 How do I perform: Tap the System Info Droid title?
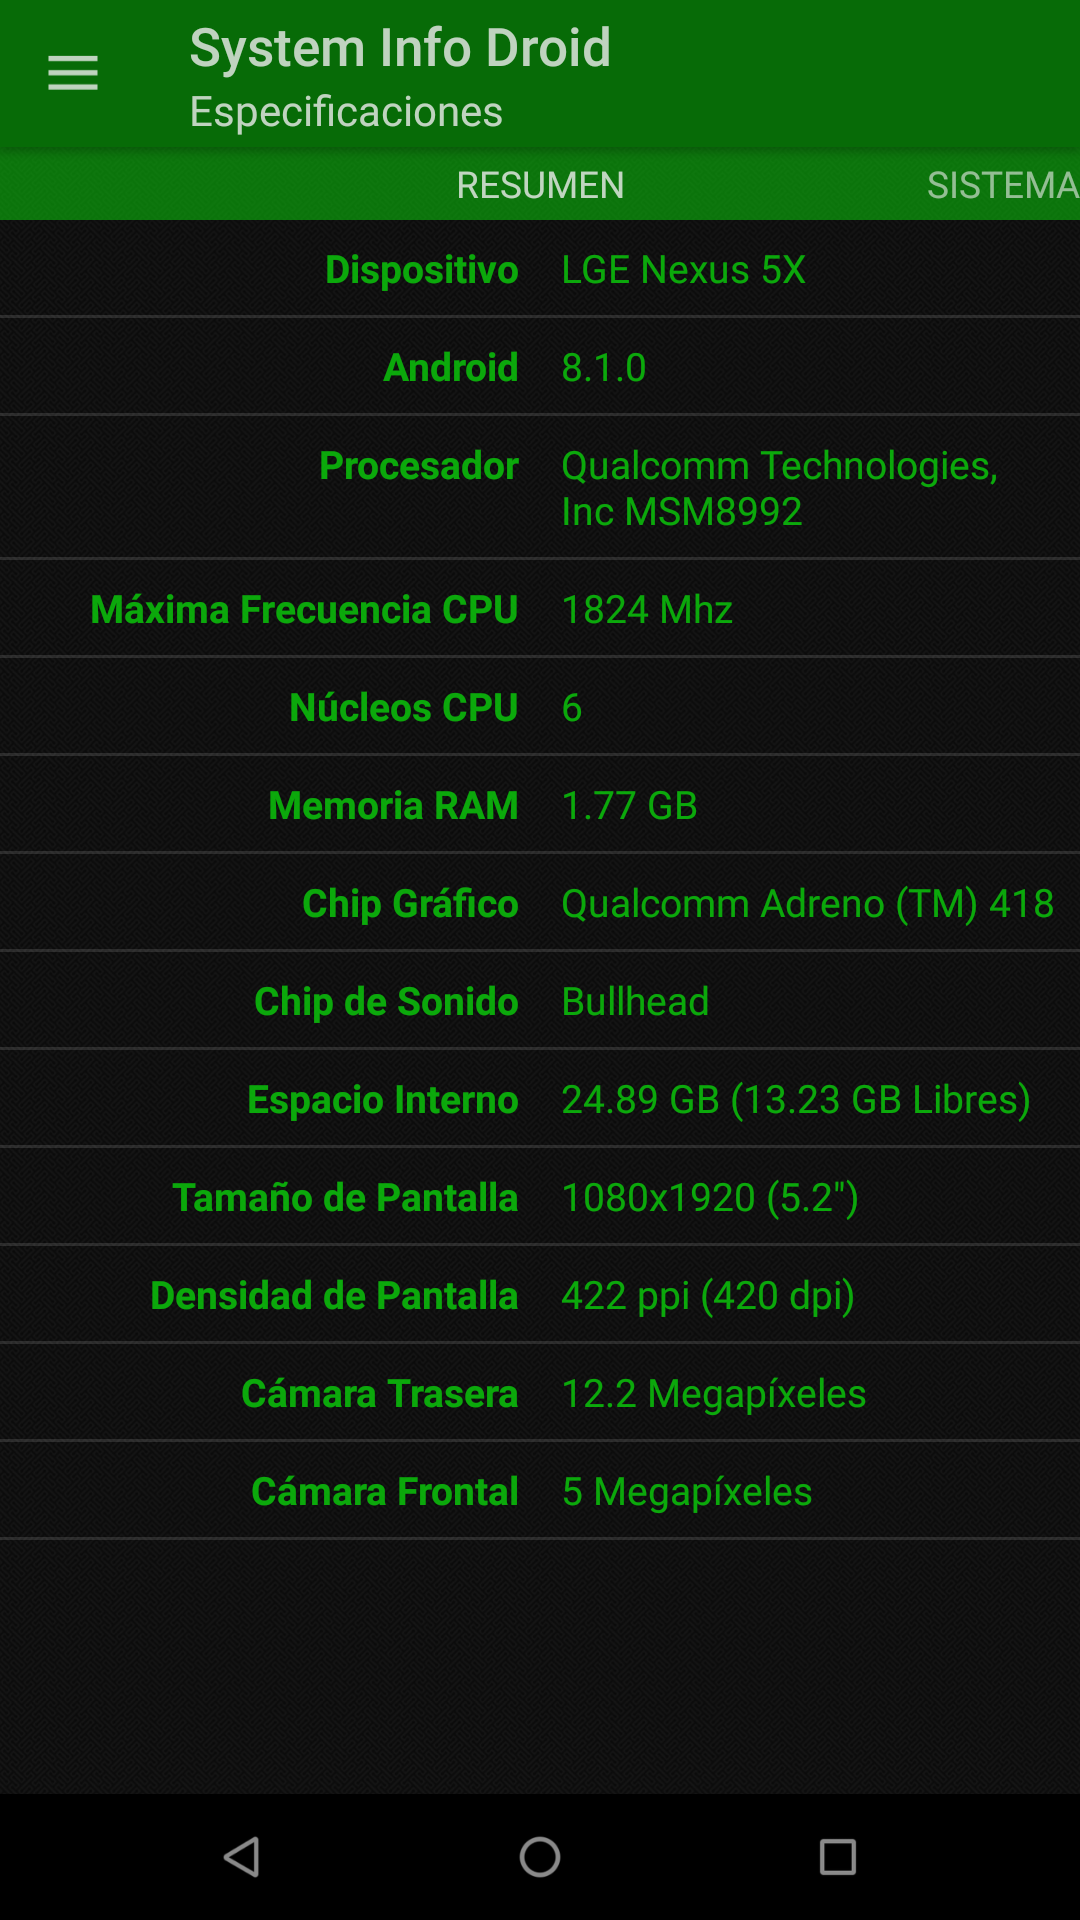click(400, 48)
